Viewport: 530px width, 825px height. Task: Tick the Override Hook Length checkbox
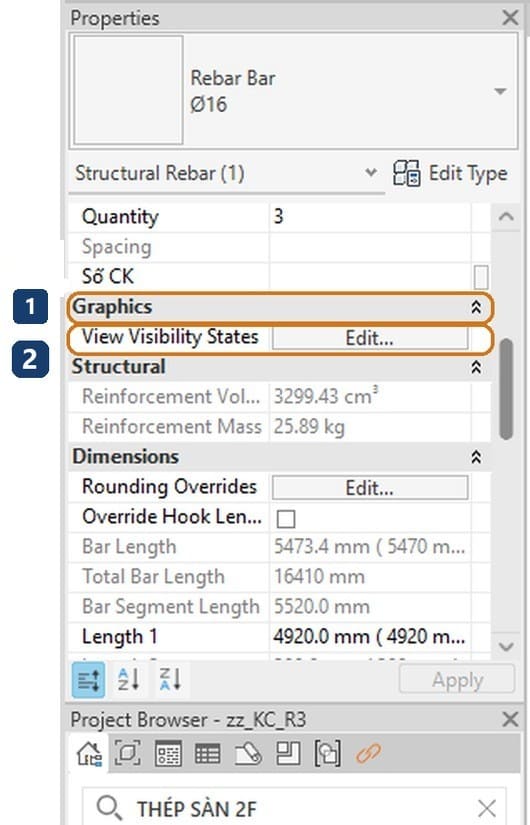click(x=285, y=518)
